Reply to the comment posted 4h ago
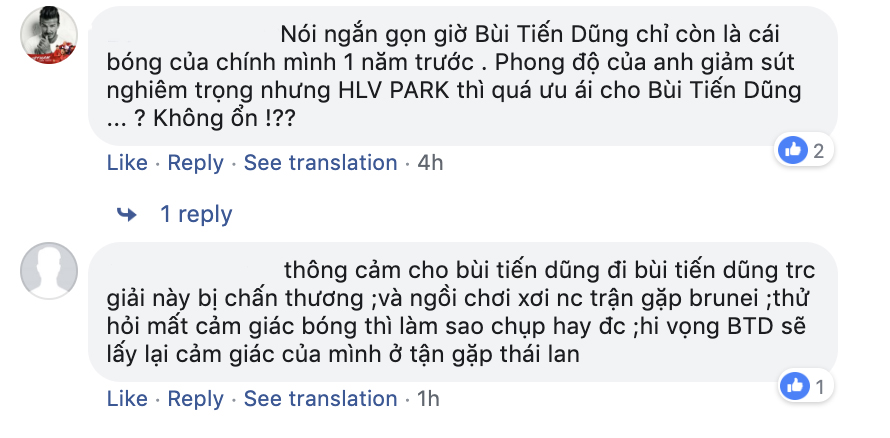The width and height of the screenshot is (890, 438). point(195,162)
